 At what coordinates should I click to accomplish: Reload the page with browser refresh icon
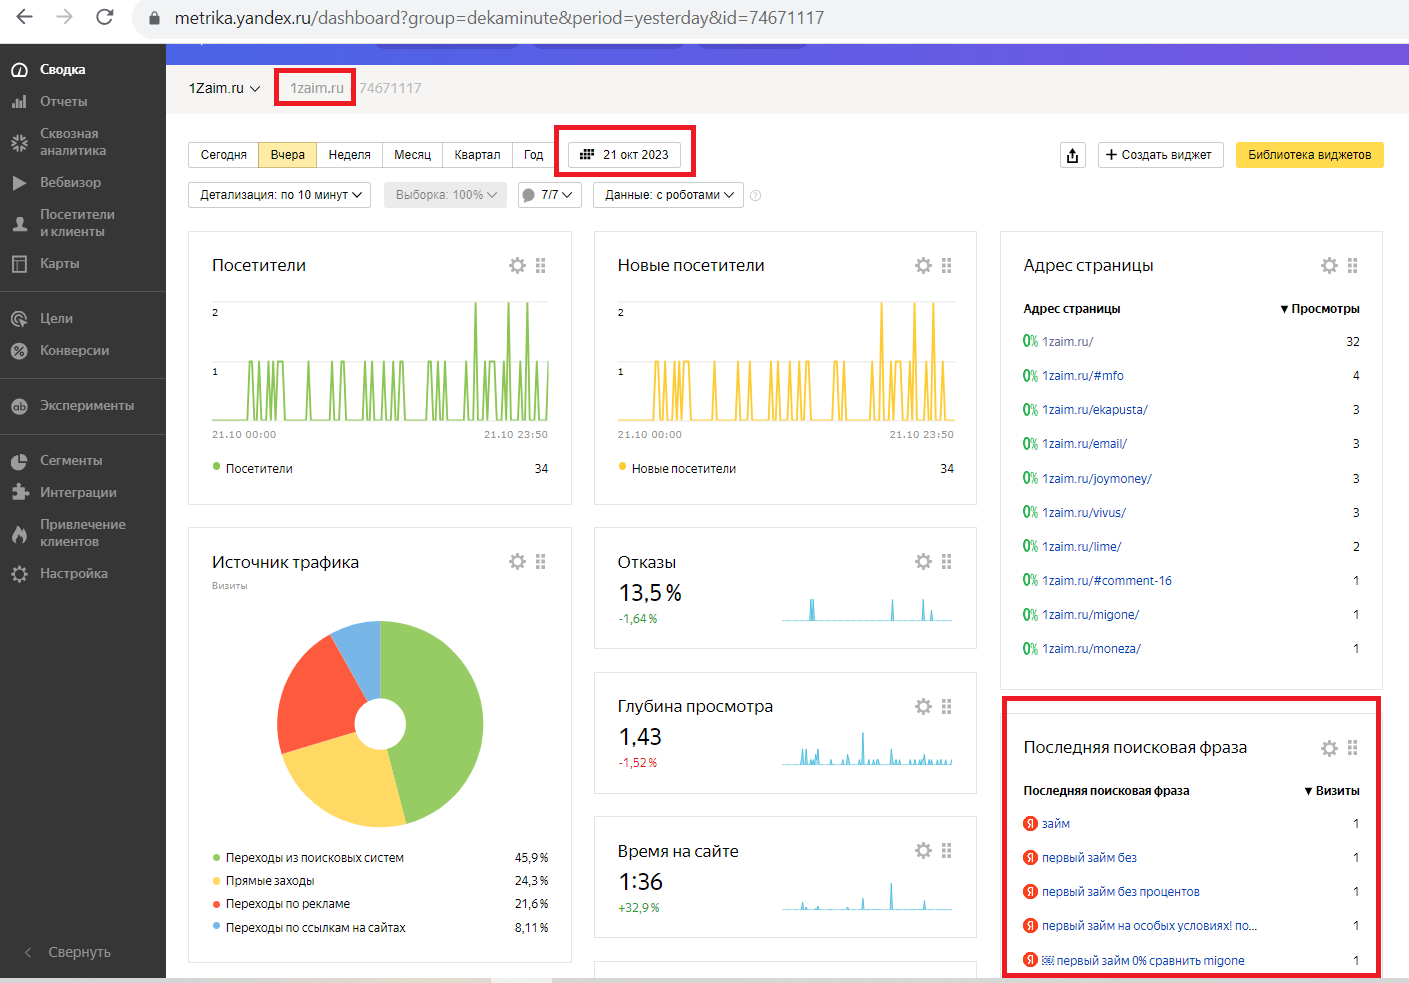pyautogui.click(x=104, y=17)
